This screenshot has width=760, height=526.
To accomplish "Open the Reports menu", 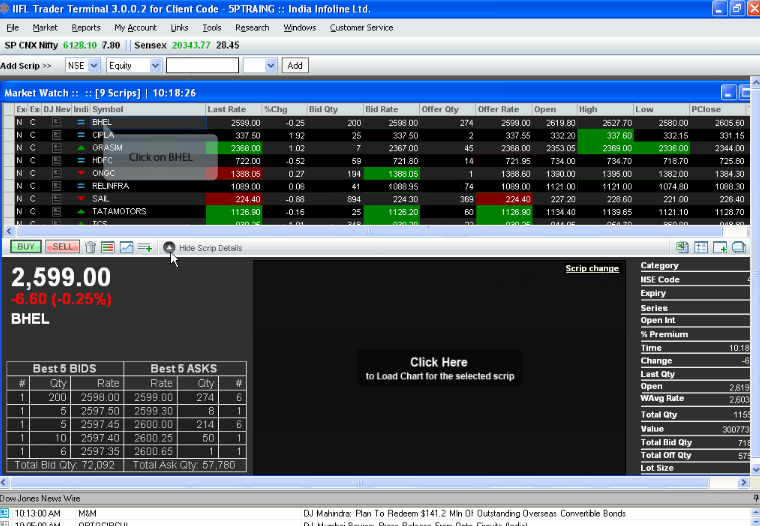I will coord(86,28).
